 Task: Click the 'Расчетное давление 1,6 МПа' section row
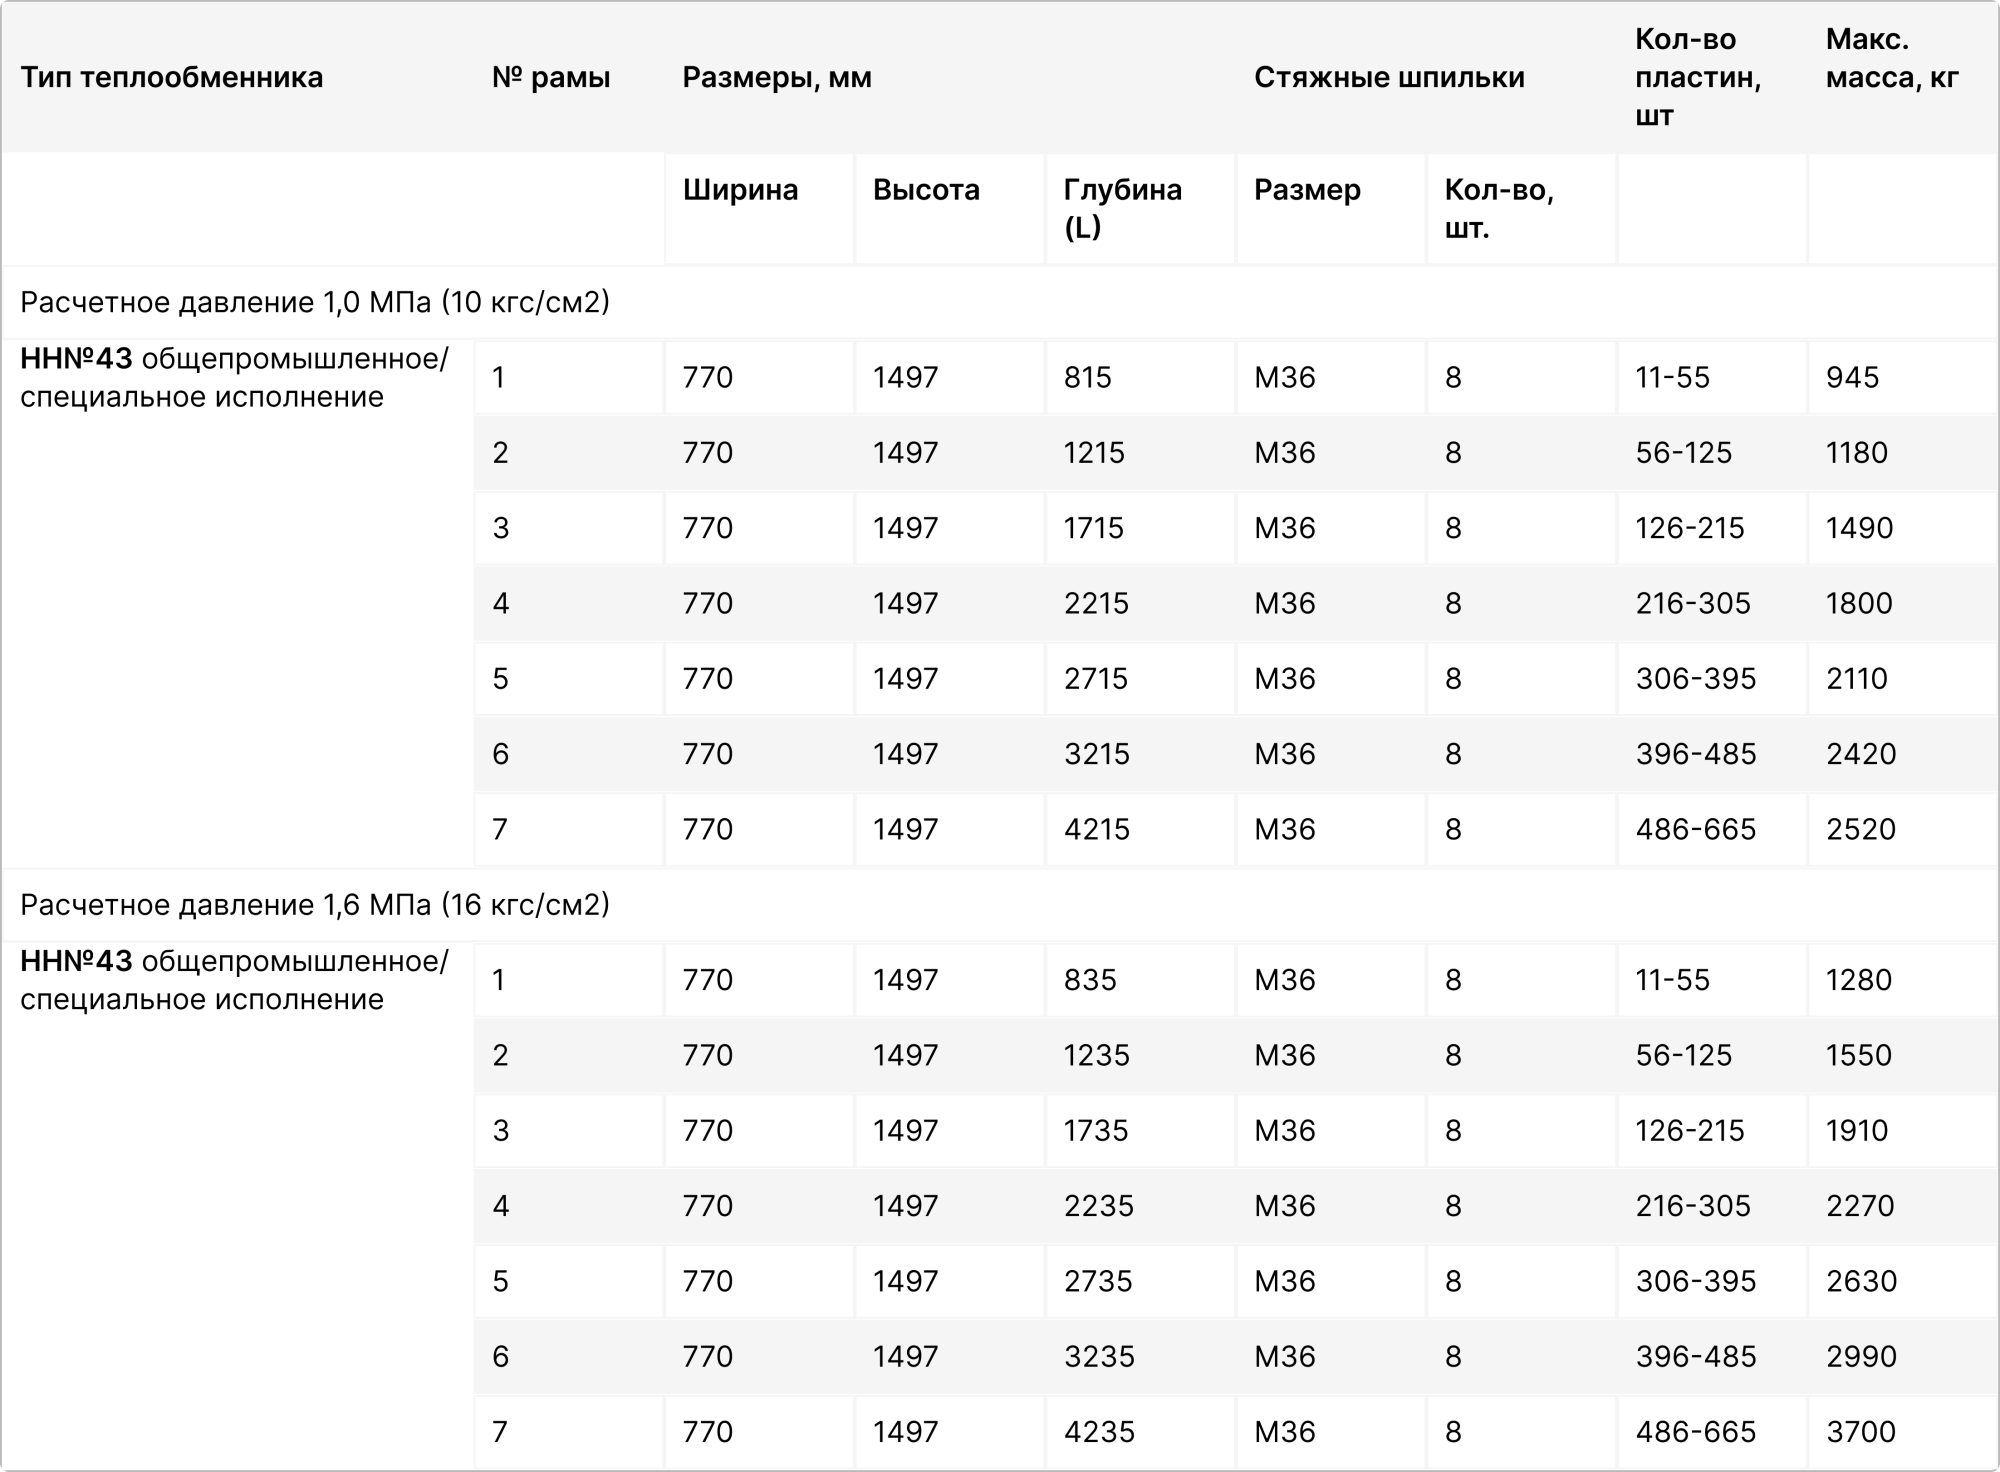(315, 905)
